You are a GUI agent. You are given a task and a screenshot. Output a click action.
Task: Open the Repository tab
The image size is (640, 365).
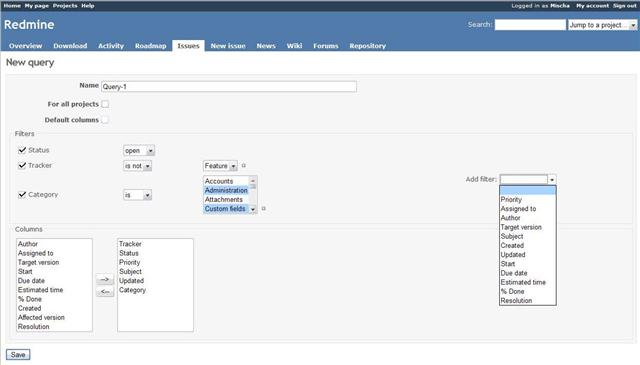click(x=367, y=46)
